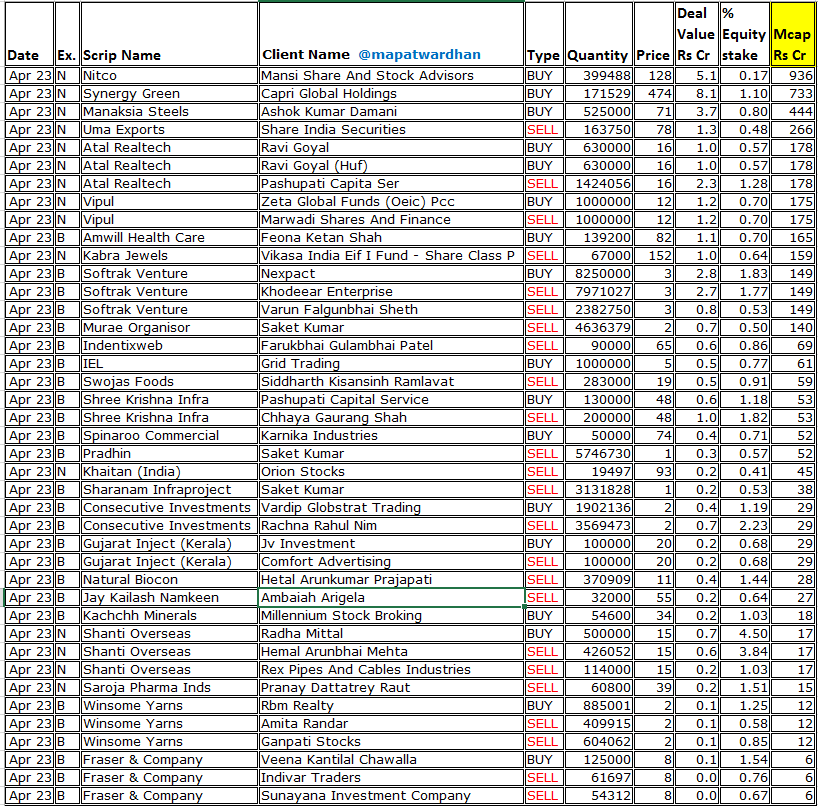818x806 pixels.
Task: Click Hetal Arunkumar Prajapati cell
Action: tap(391, 580)
